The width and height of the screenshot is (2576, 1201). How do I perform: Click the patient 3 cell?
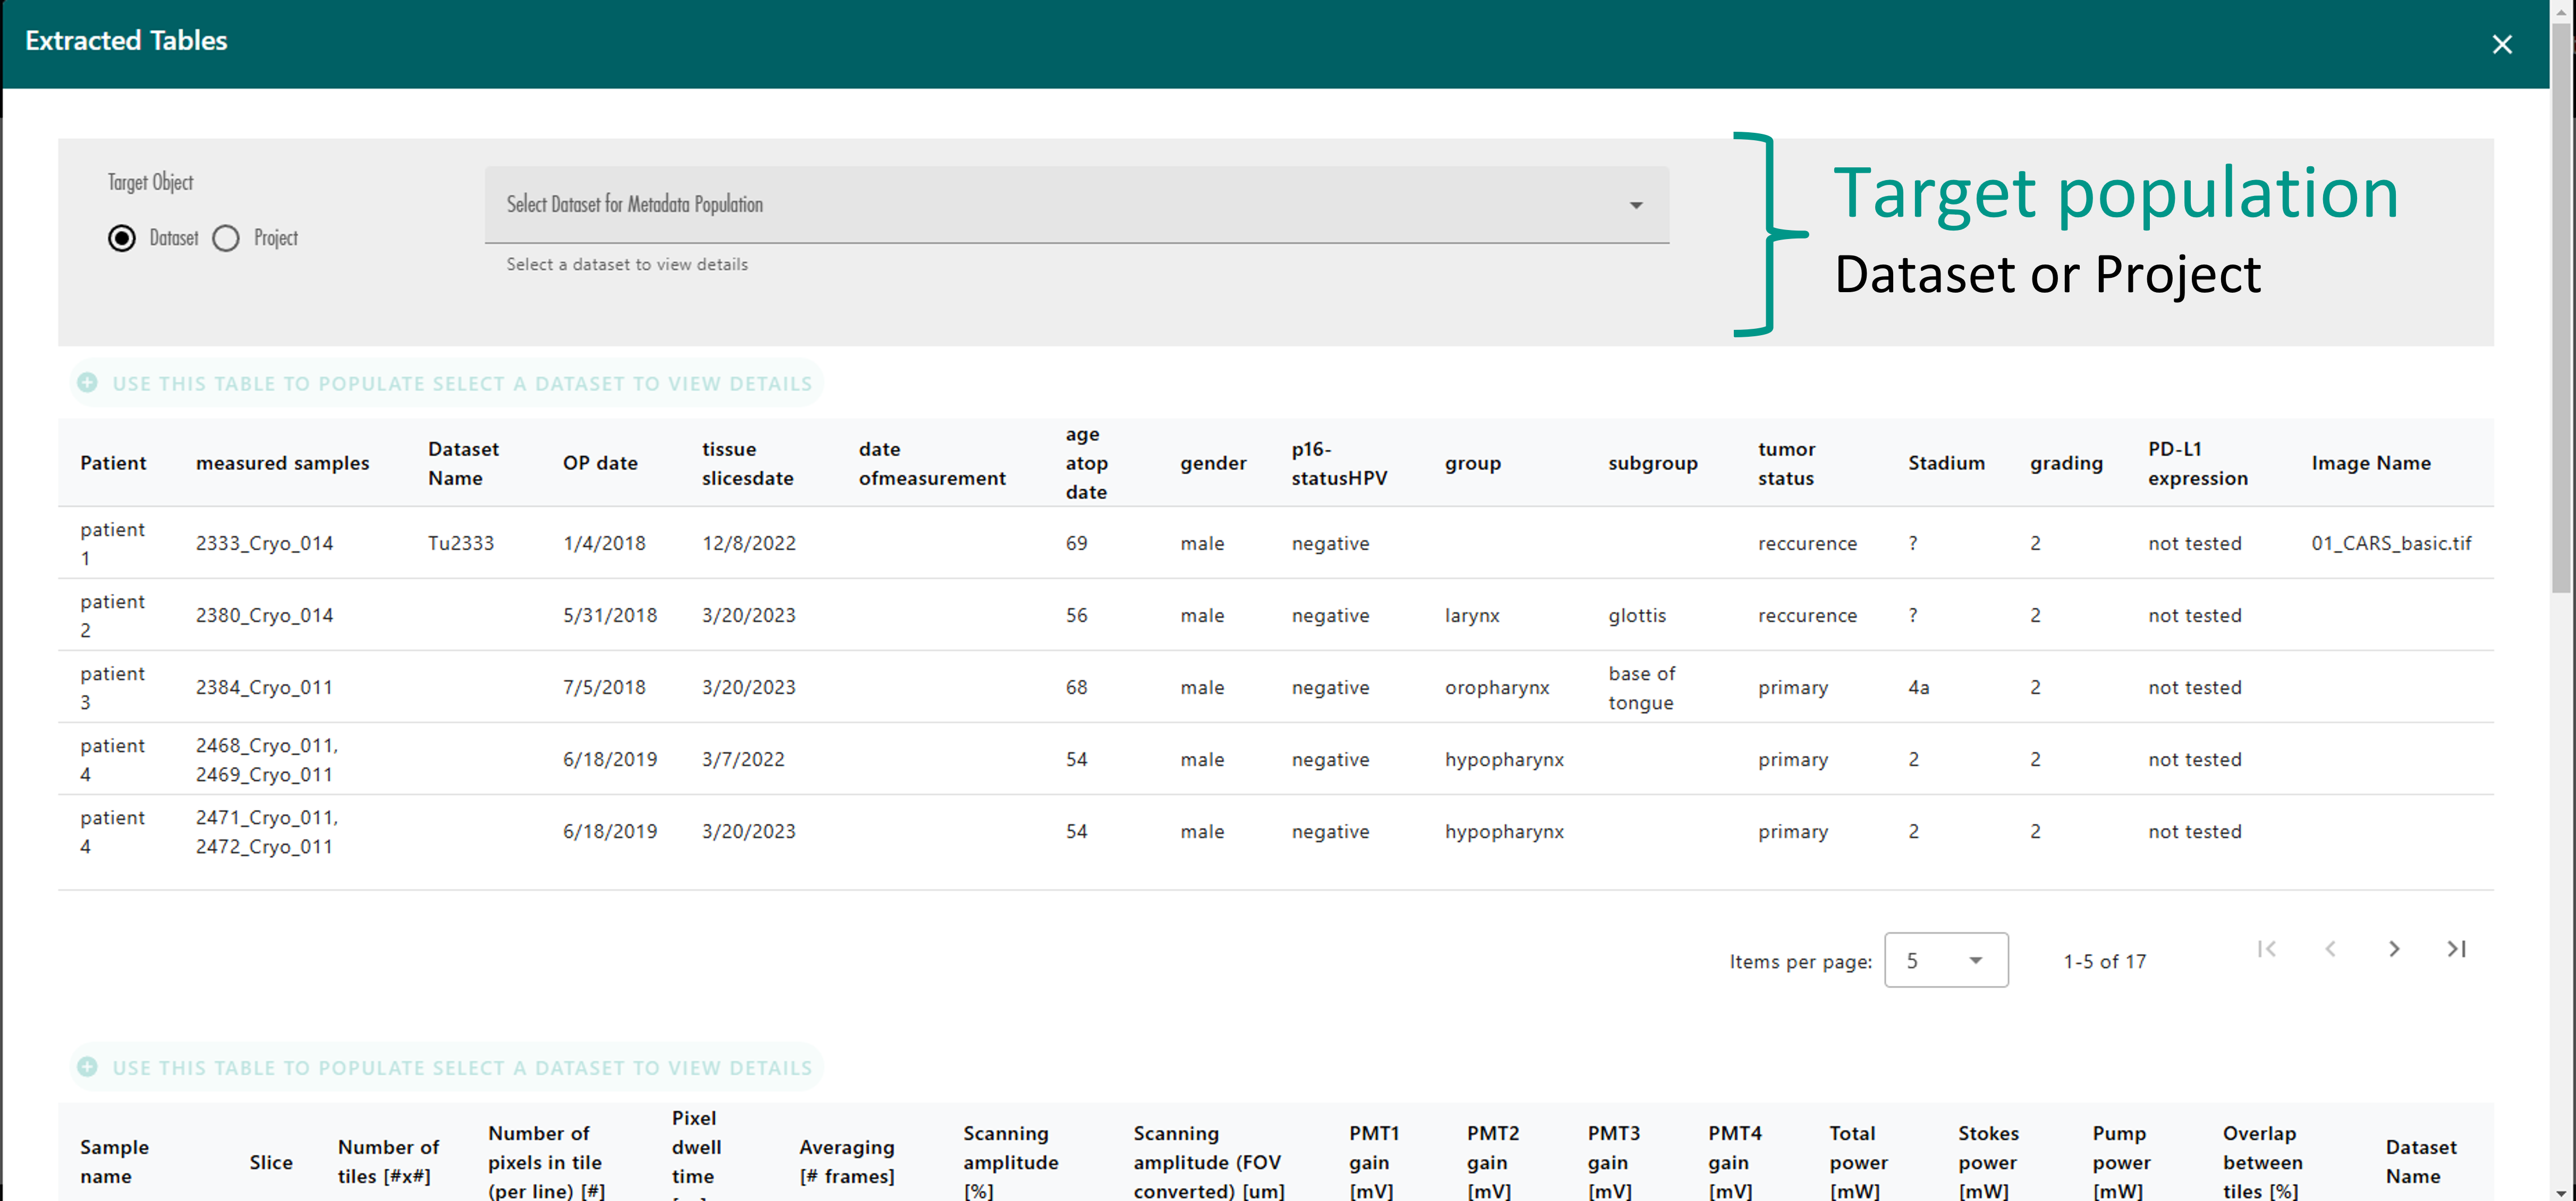(x=112, y=687)
